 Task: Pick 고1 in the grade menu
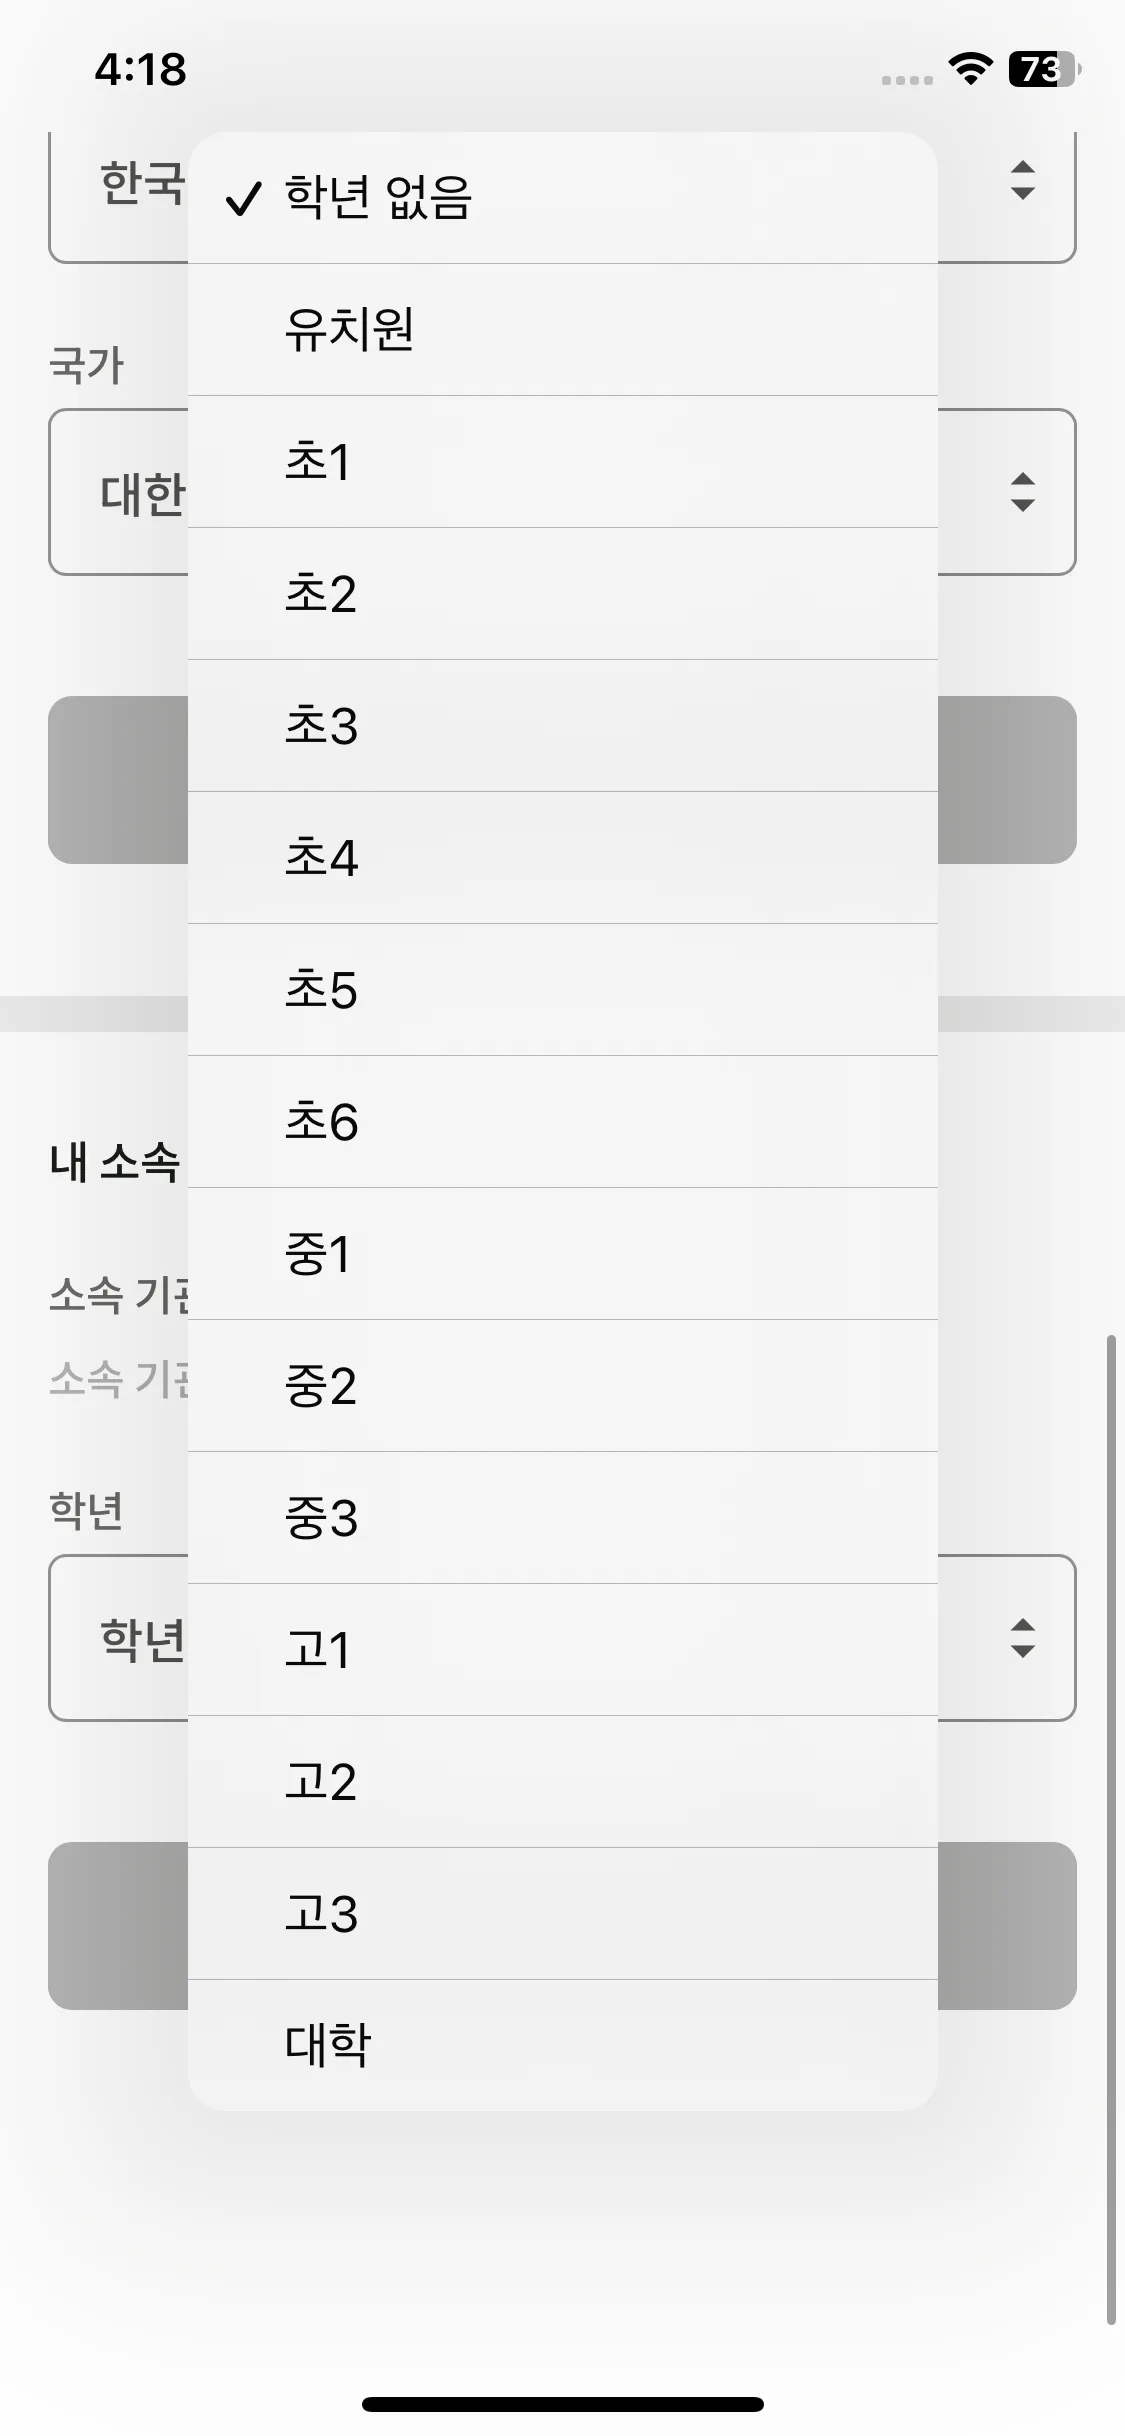point(562,1649)
